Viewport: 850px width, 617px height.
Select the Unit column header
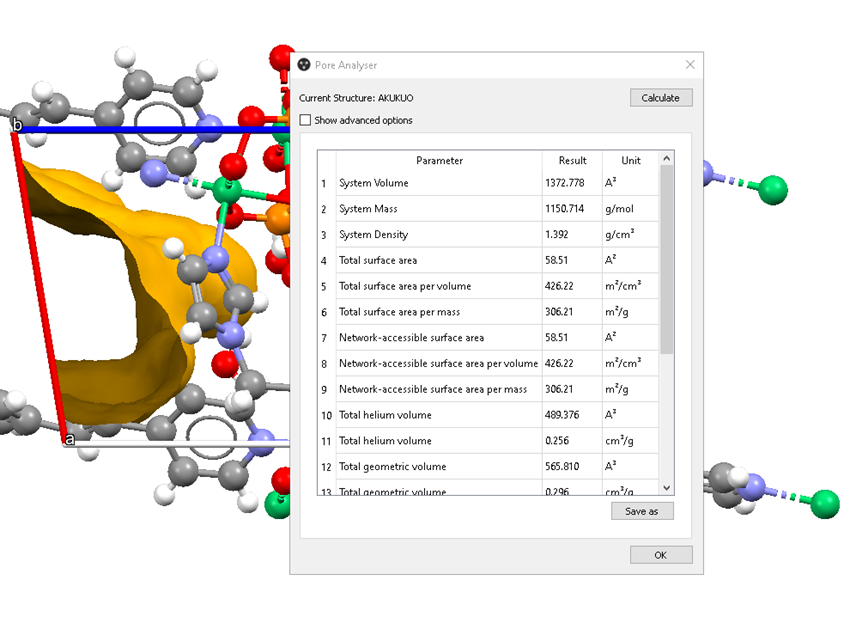pyautogui.click(x=630, y=160)
